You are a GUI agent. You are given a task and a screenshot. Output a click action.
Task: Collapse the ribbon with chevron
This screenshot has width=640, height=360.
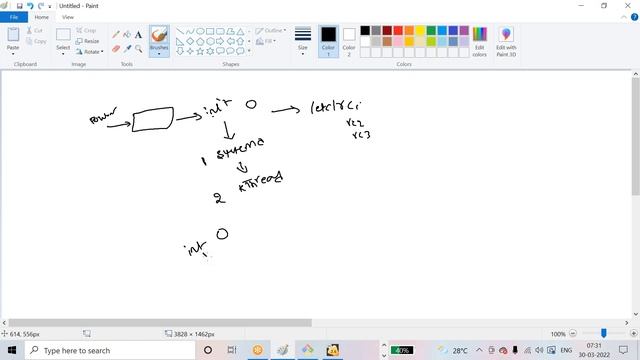tap(624, 17)
